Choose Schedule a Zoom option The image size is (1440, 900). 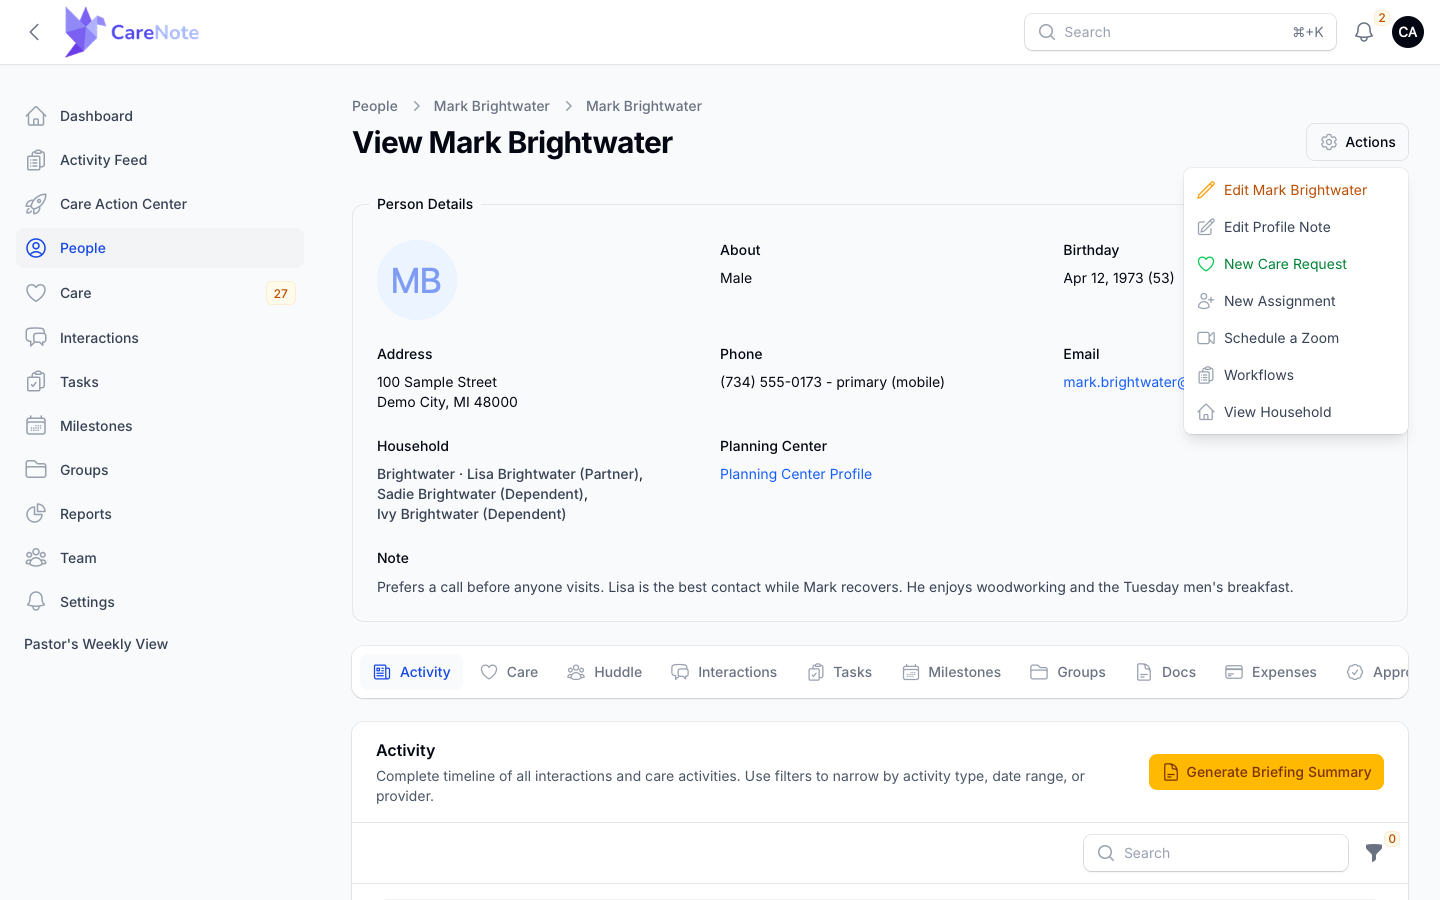[1296, 338]
